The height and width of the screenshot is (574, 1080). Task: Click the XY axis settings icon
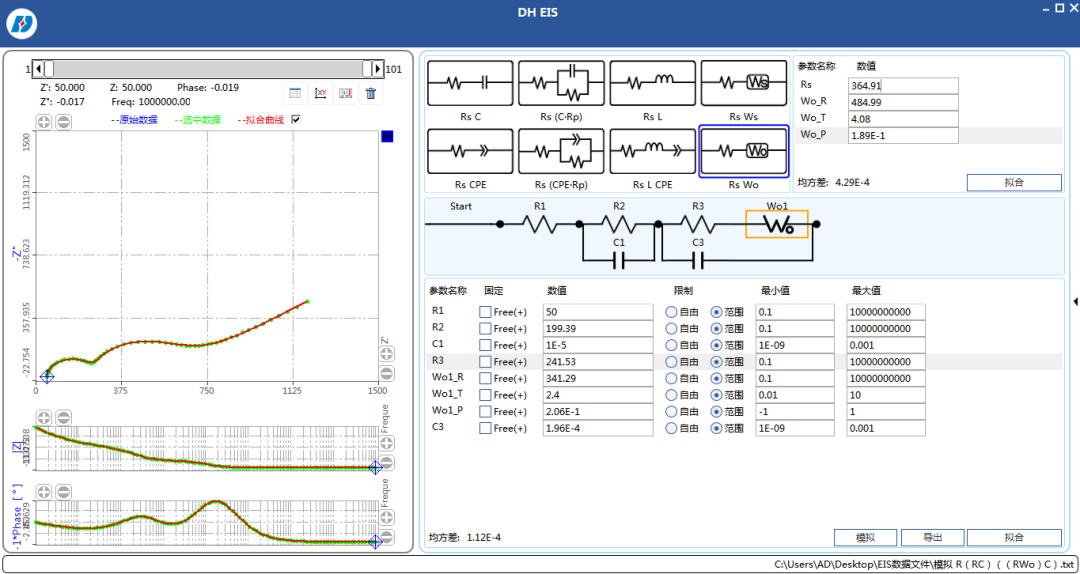coord(320,93)
